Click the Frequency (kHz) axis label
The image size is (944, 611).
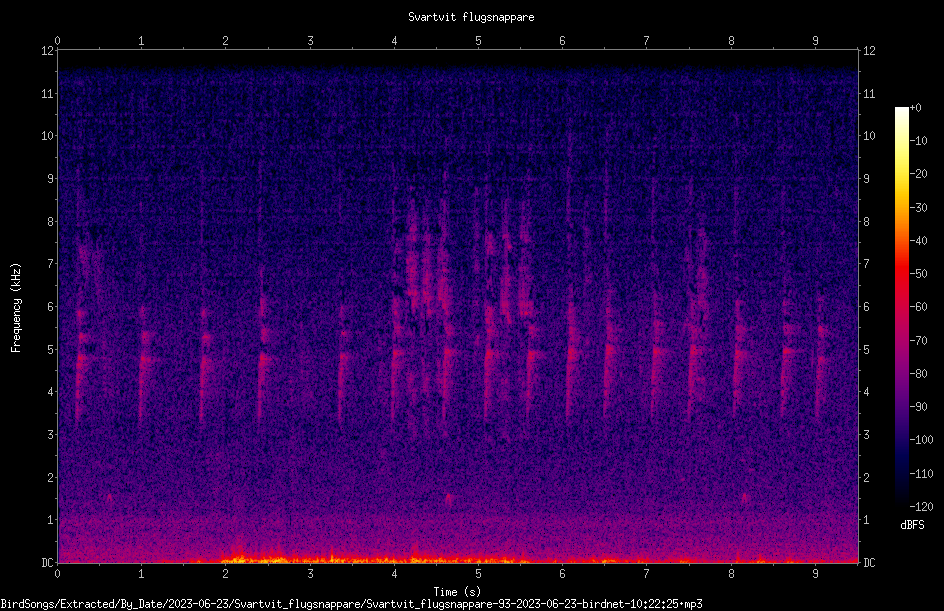point(16,307)
